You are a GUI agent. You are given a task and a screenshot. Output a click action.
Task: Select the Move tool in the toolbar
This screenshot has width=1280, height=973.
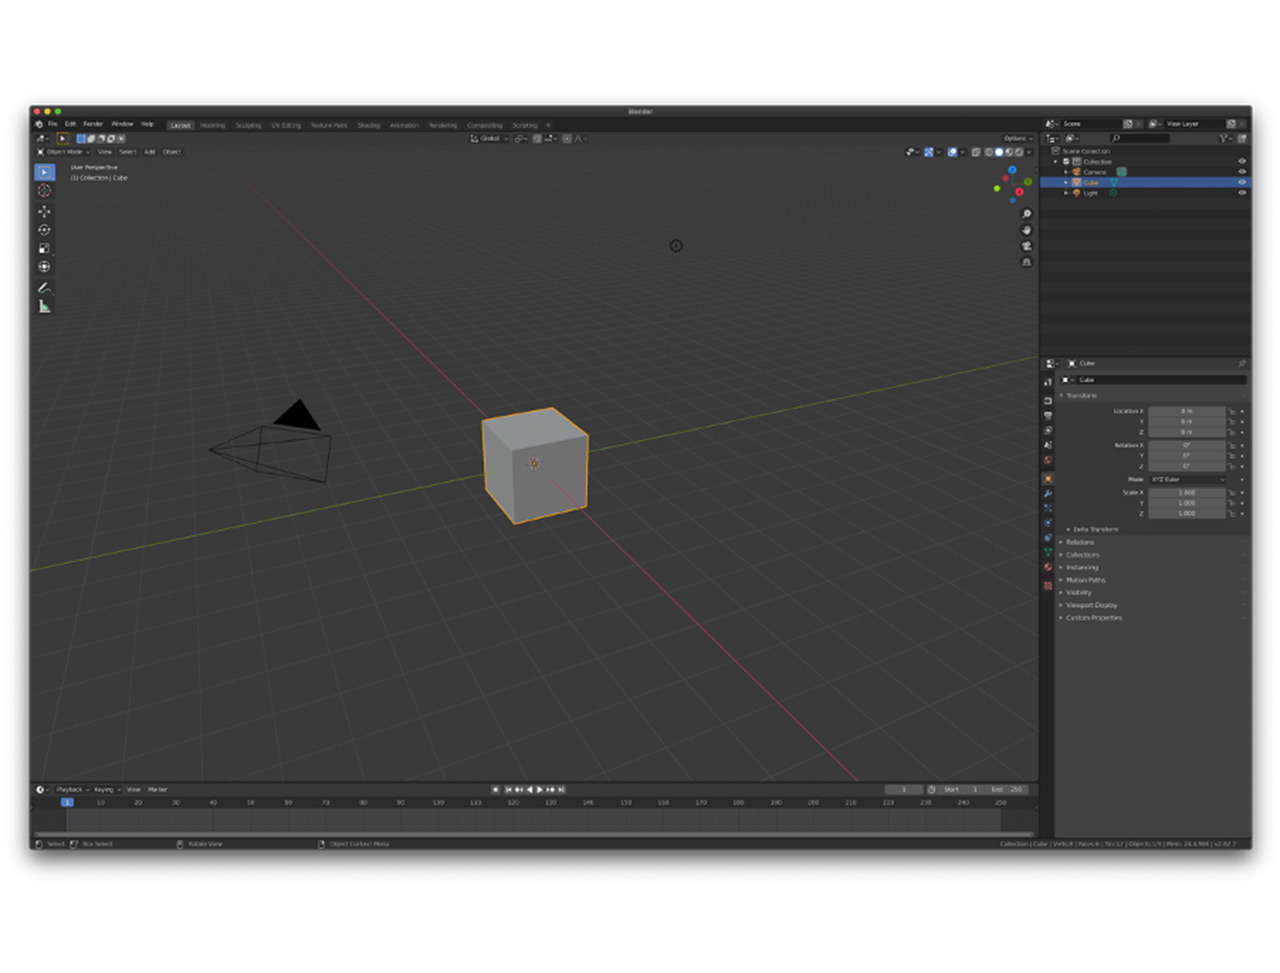(44, 211)
